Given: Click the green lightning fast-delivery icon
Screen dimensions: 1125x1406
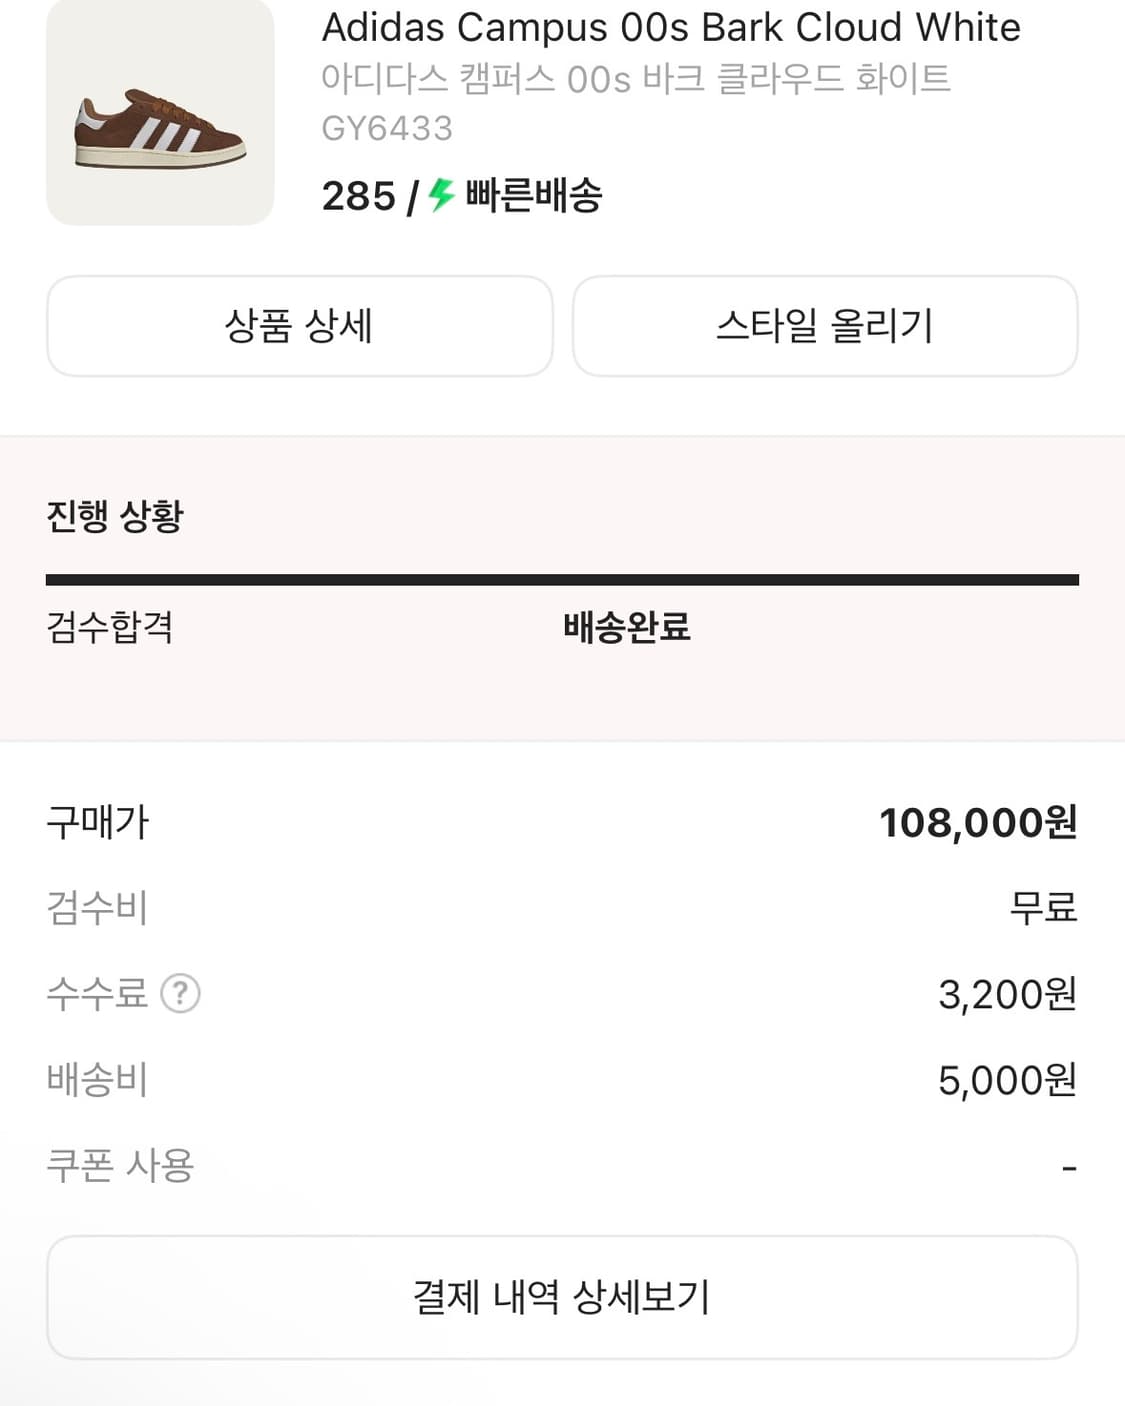Looking at the screenshot, I should [x=442, y=195].
